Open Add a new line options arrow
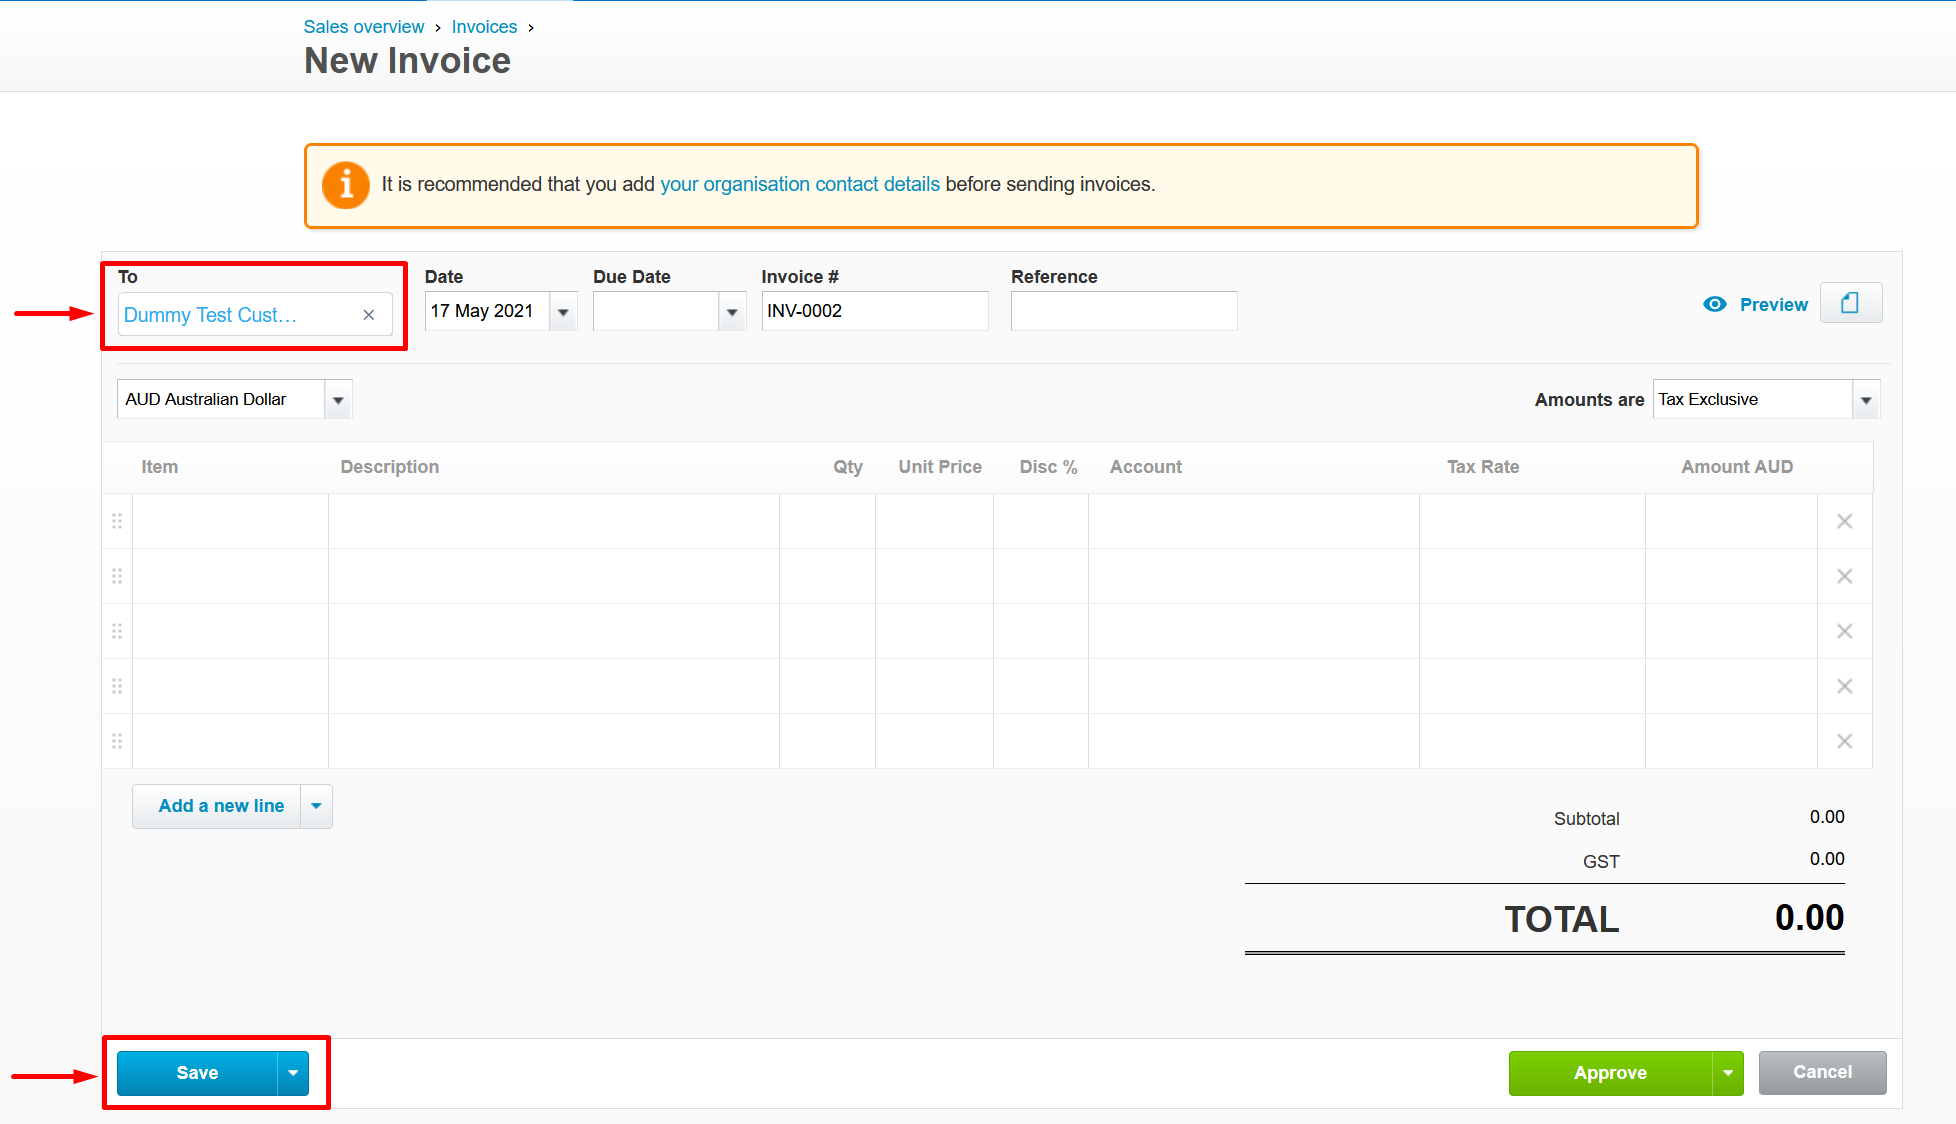 [316, 806]
